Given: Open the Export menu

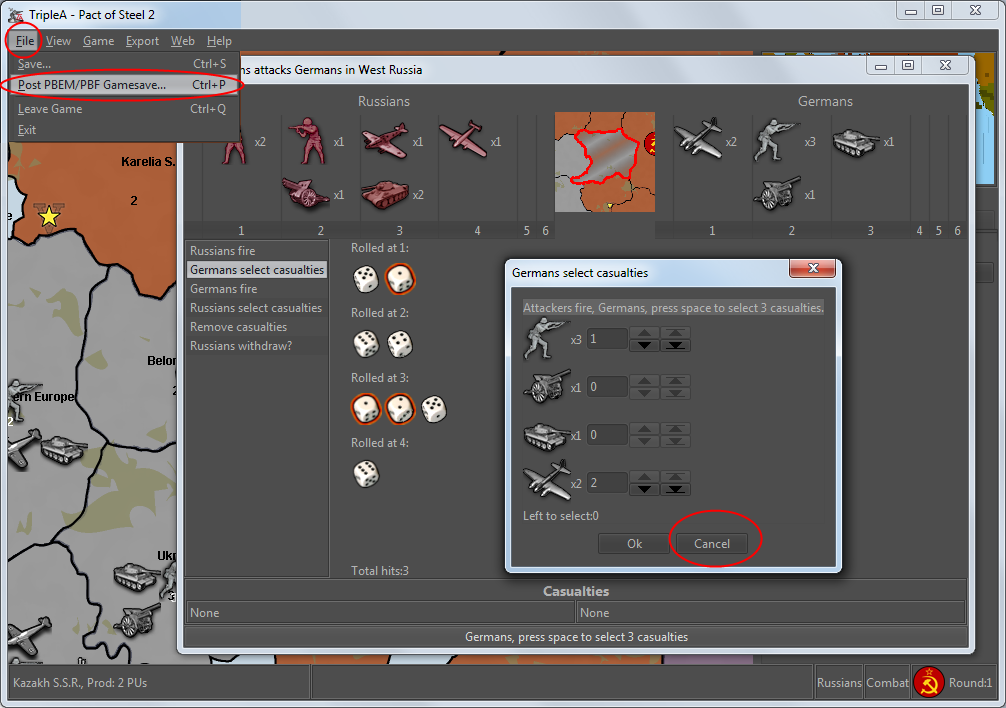Looking at the screenshot, I should [142, 41].
